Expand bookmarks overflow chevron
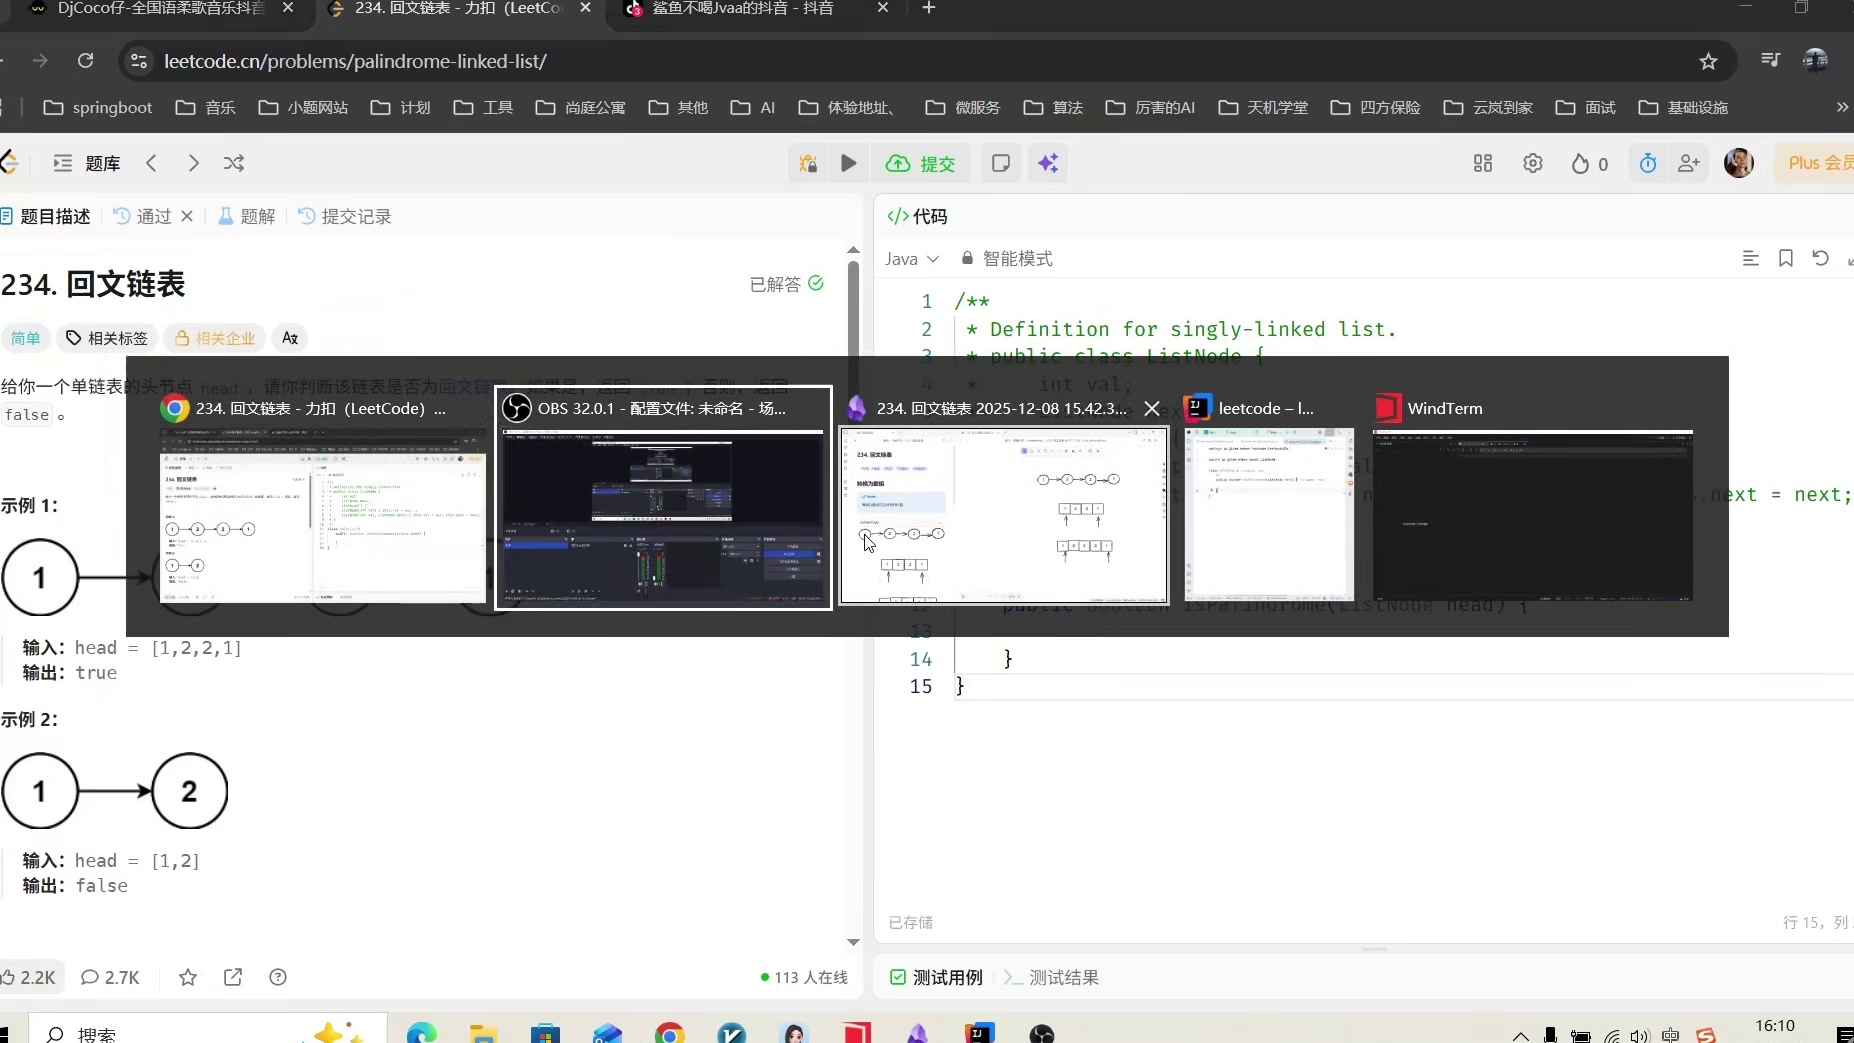The height and width of the screenshot is (1043, 1854). click(1841, 107)
